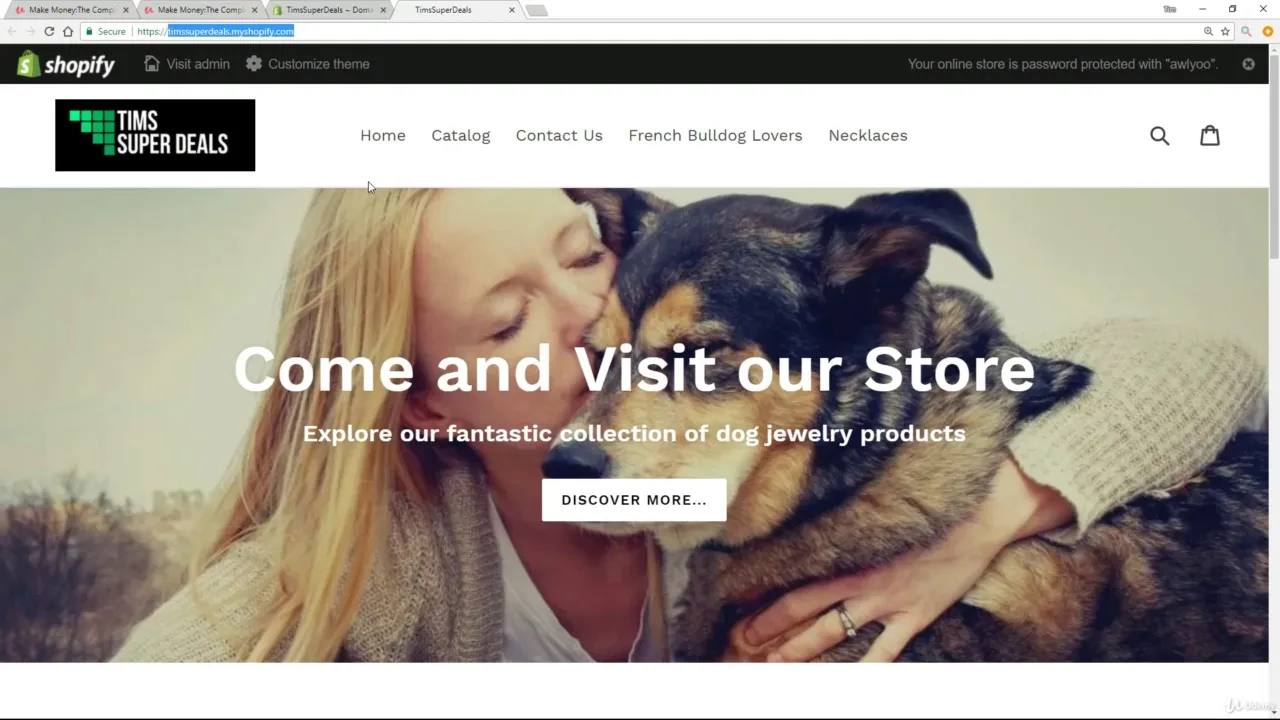Bookmark this page with star icon

(1225, 31)
